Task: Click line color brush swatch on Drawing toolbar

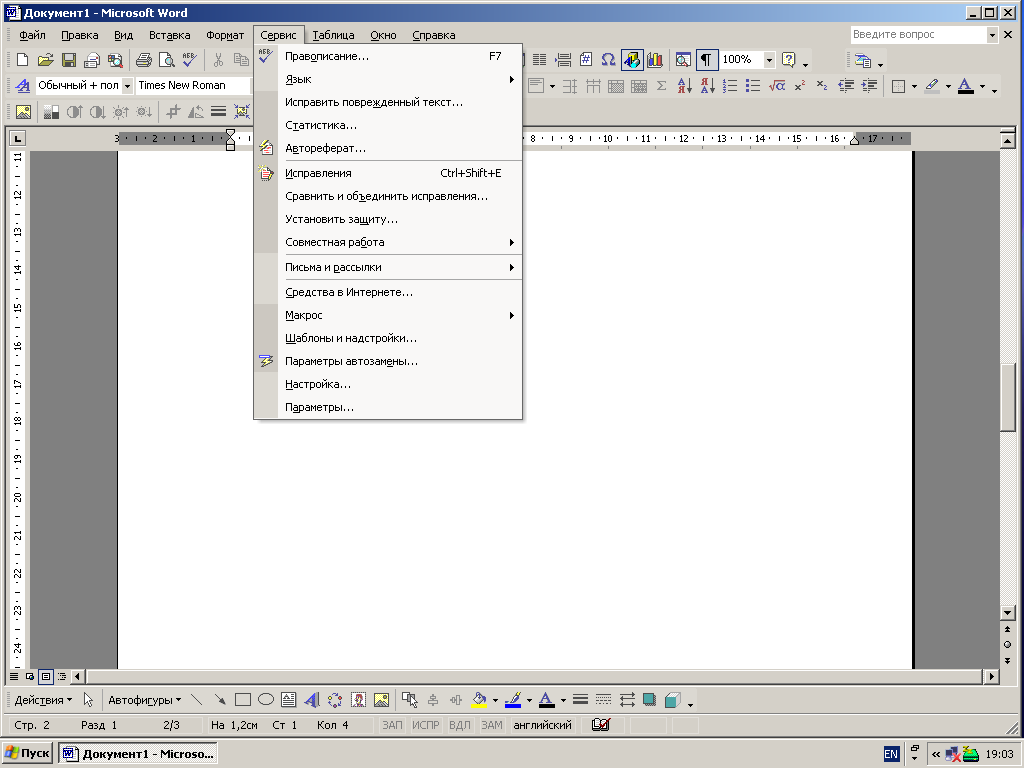Action: pyautogui.click(x=513, y=700)
